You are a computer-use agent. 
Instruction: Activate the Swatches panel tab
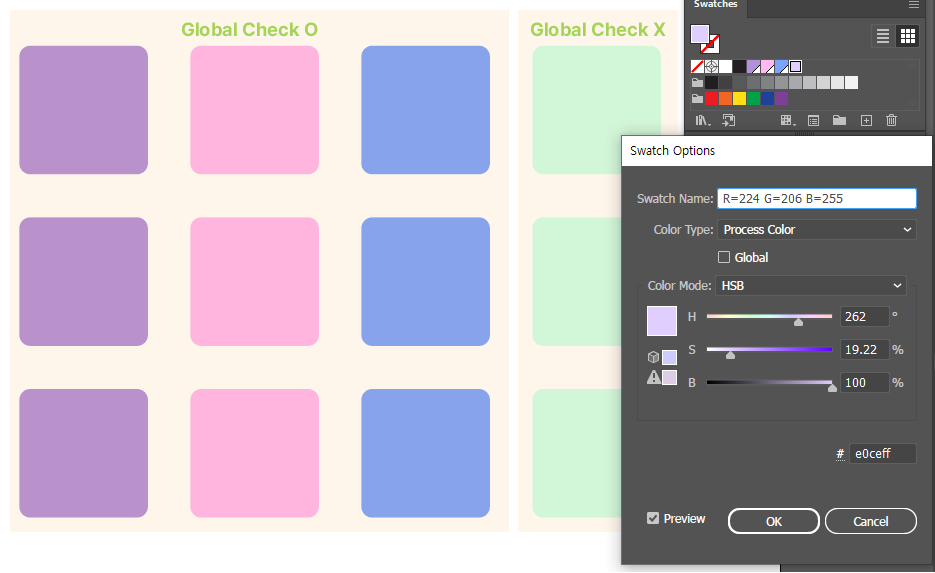coord(716,5)
